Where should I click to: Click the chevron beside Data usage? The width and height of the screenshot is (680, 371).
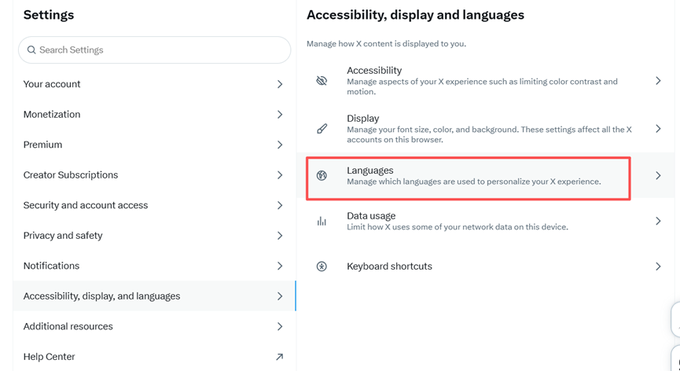[658, 221]
